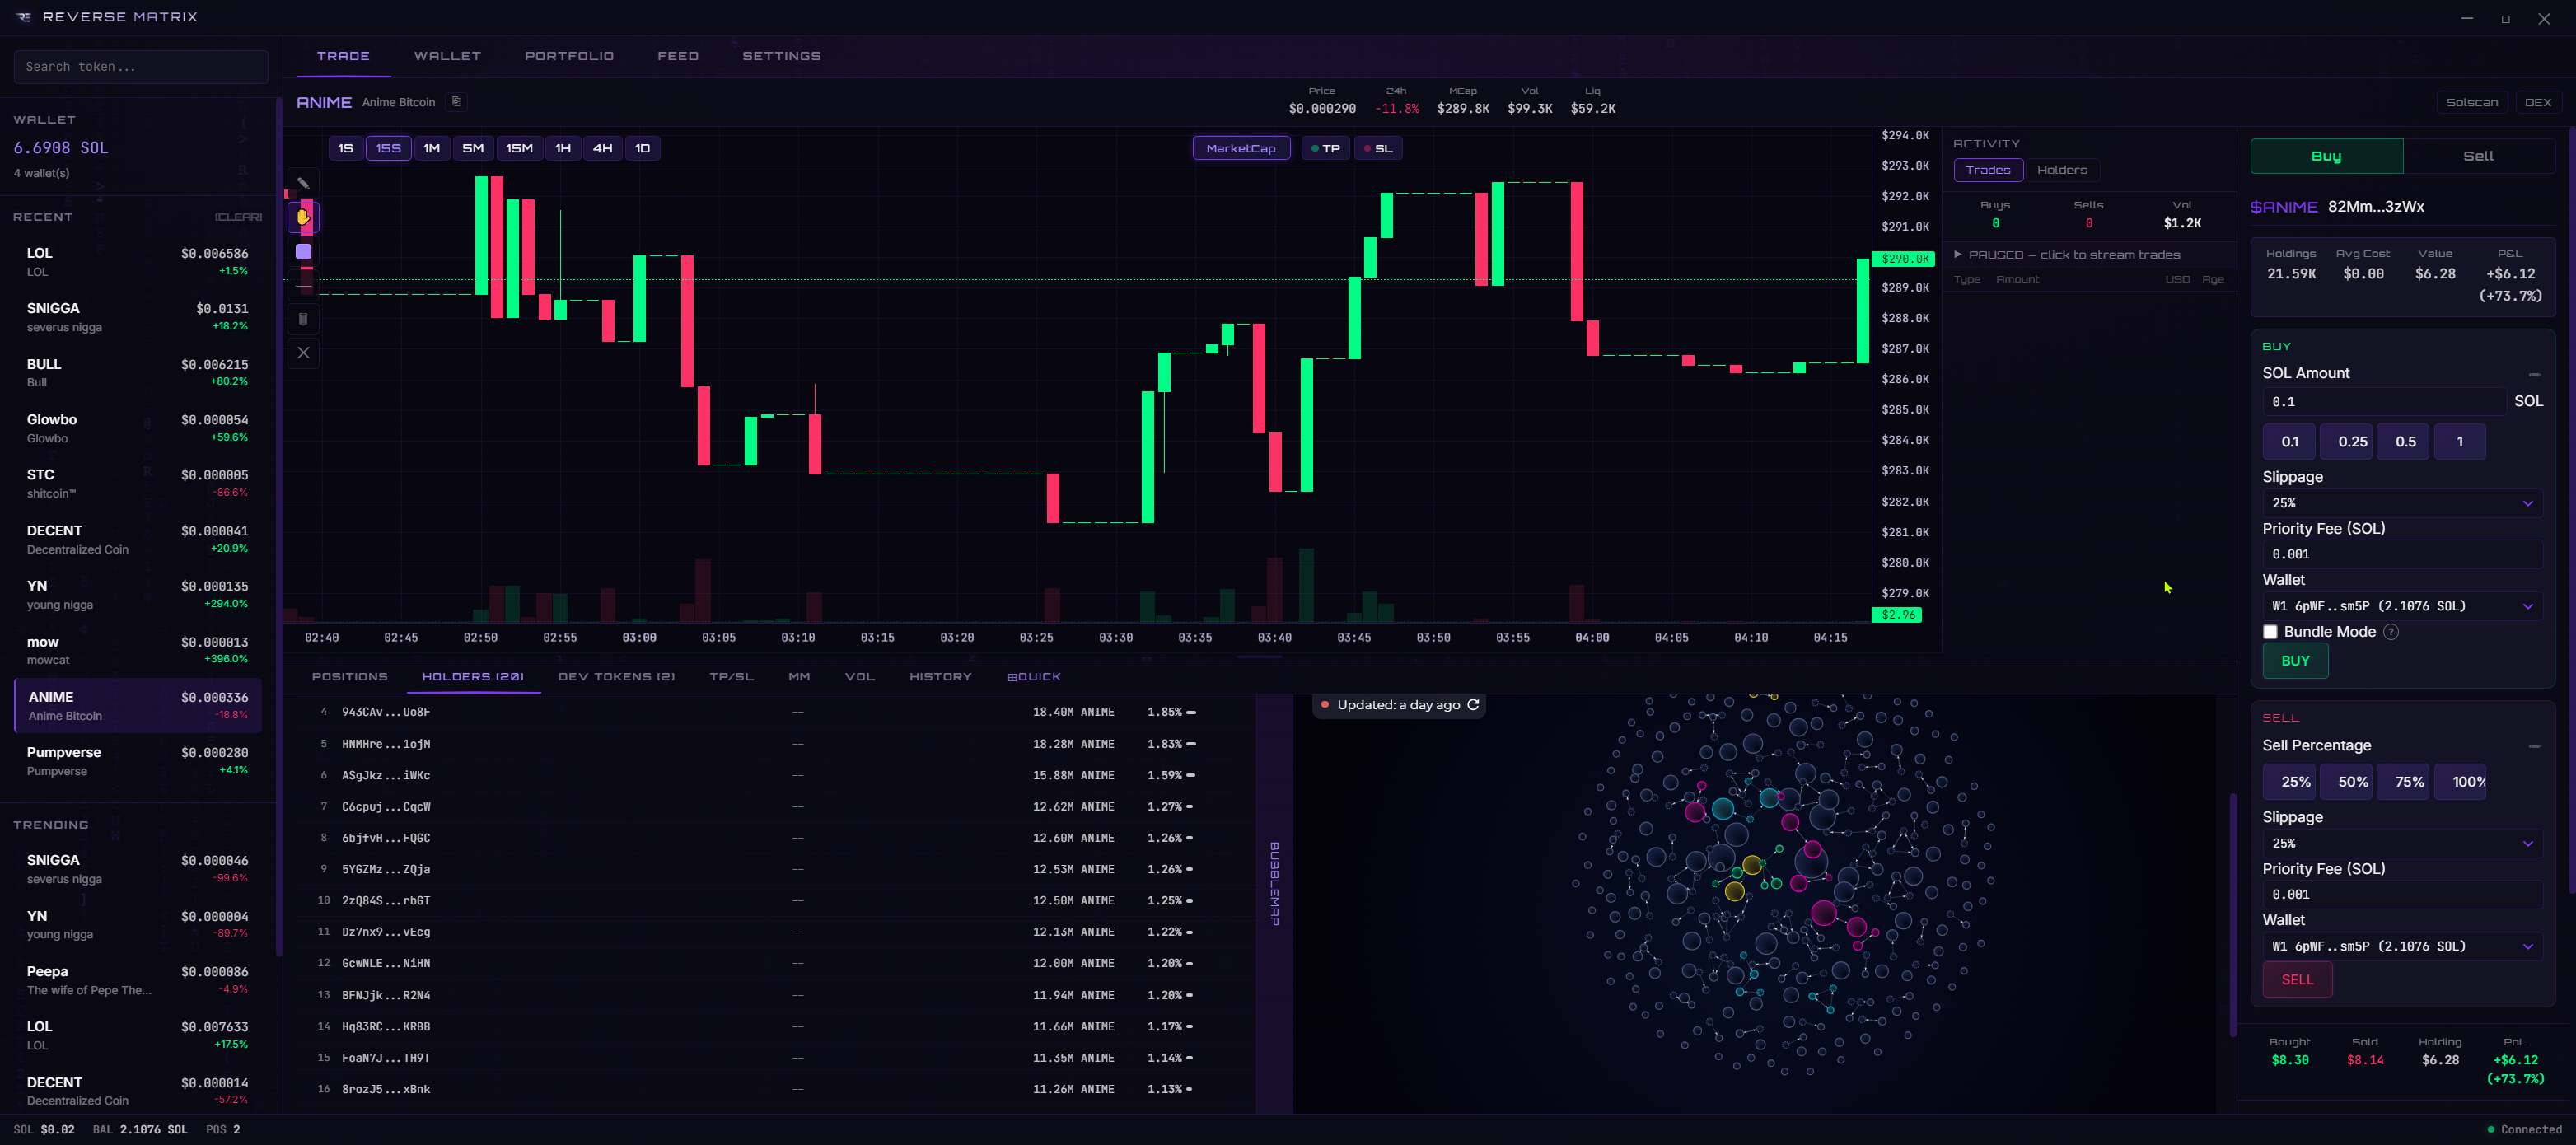
Task: Click remove icon on Hq83RC...KRBB holder row
Action: 1189,1026
